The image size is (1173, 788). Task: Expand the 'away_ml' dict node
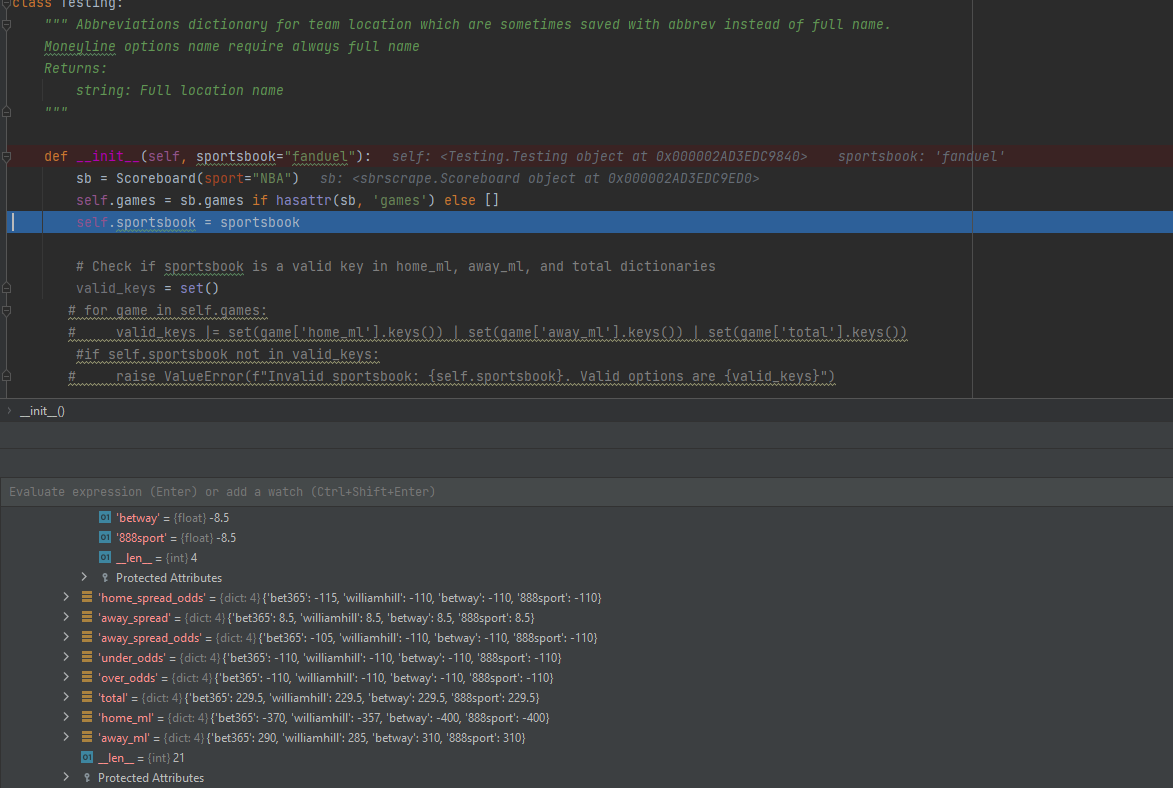coord(66,737)
